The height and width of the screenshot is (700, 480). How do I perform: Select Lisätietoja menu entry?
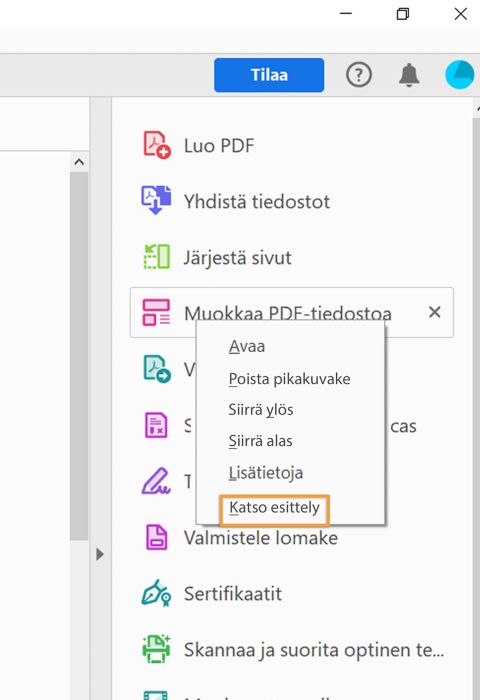click(x=266, y=473)
